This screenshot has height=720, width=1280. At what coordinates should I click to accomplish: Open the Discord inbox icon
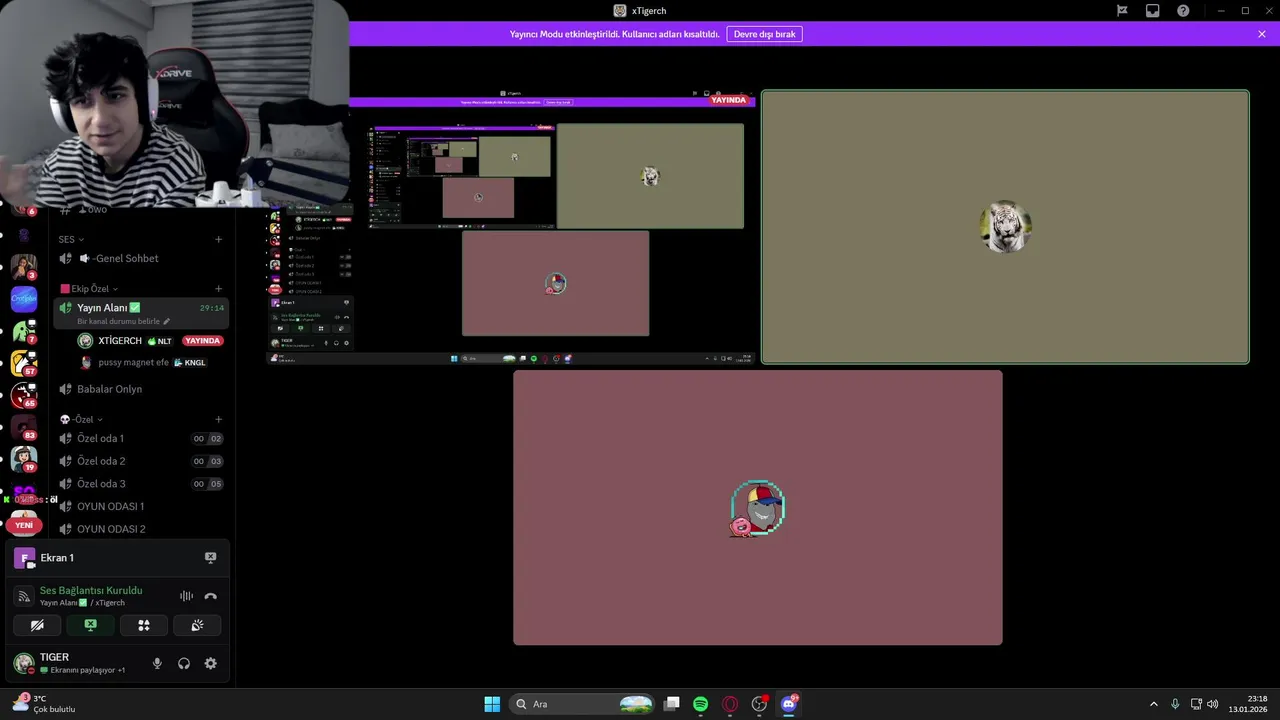click(x=1152, y=11)
